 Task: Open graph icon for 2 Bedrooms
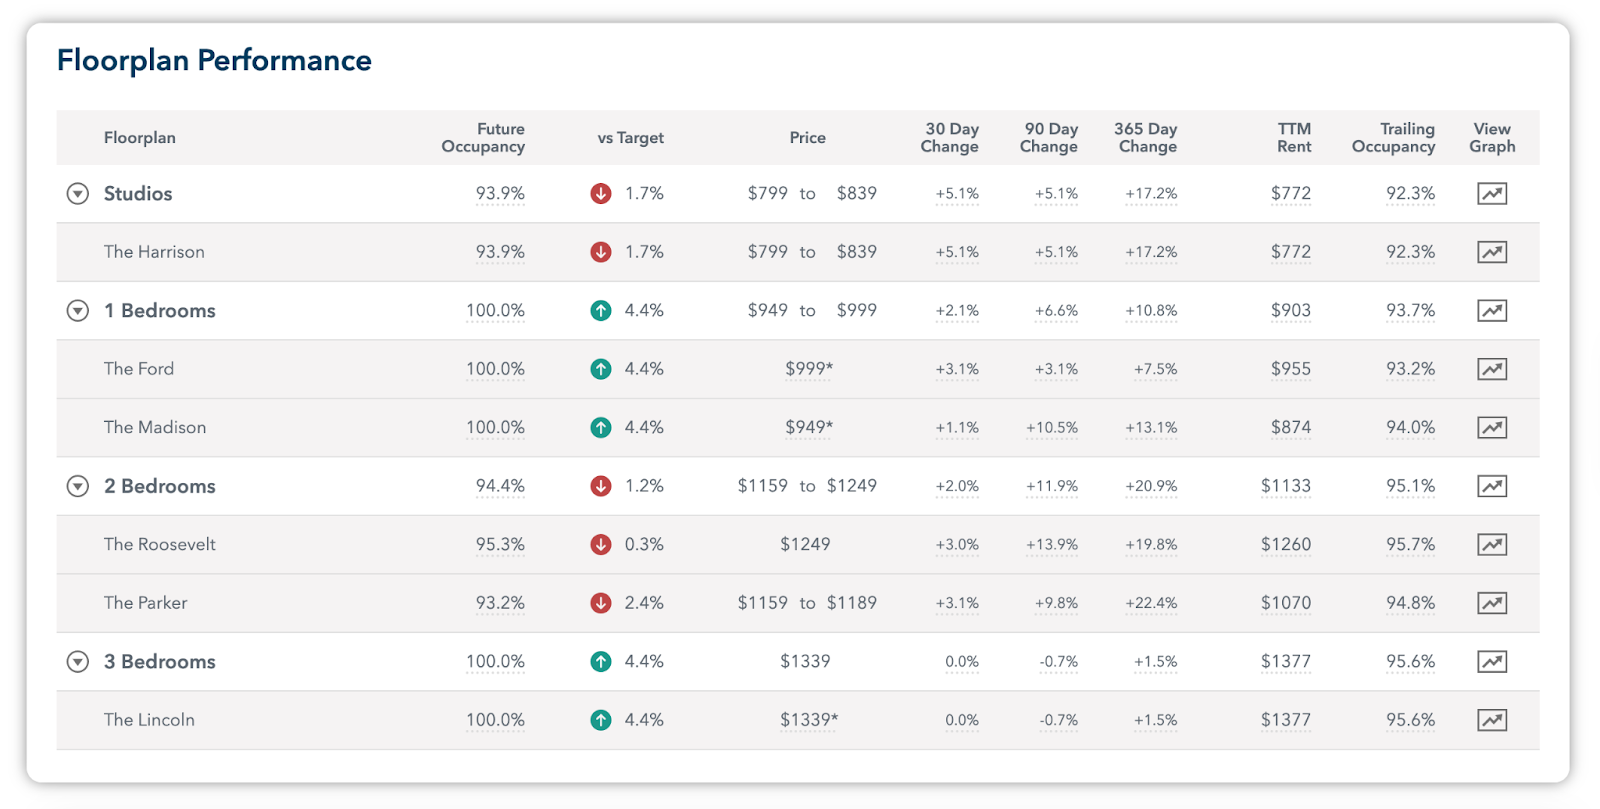[x=1492, y=486]
